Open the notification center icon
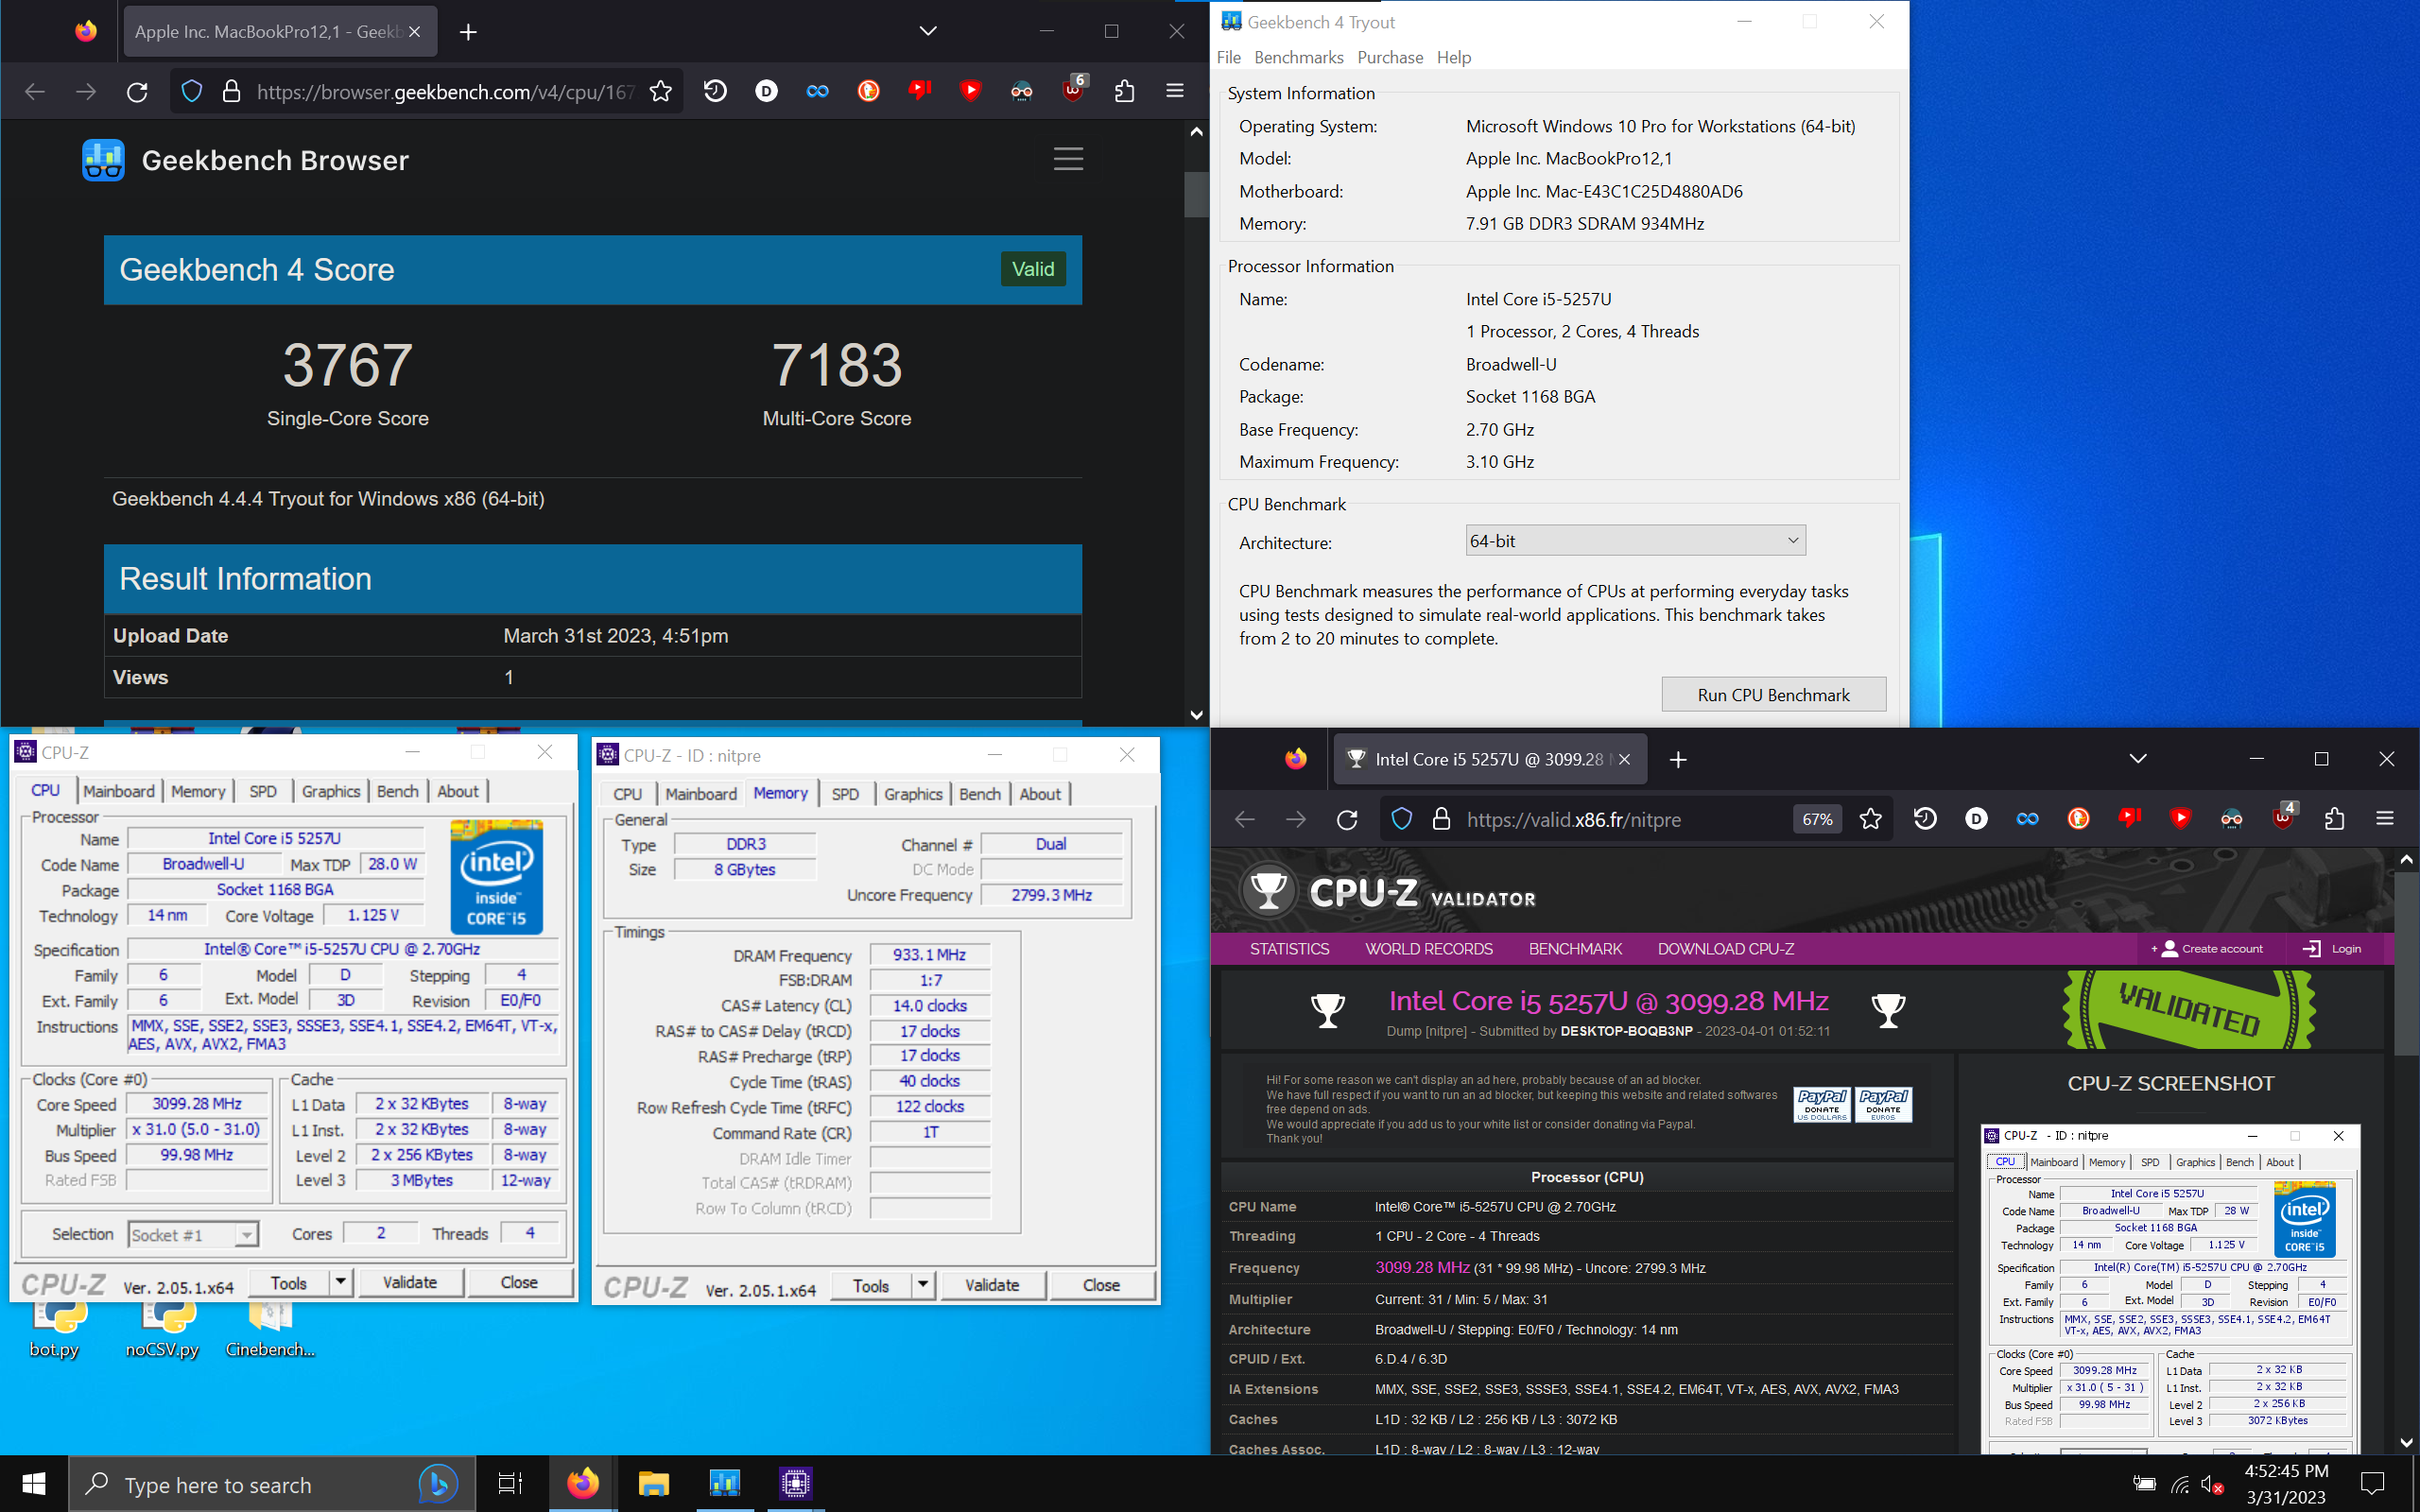 (2373, 1484)
